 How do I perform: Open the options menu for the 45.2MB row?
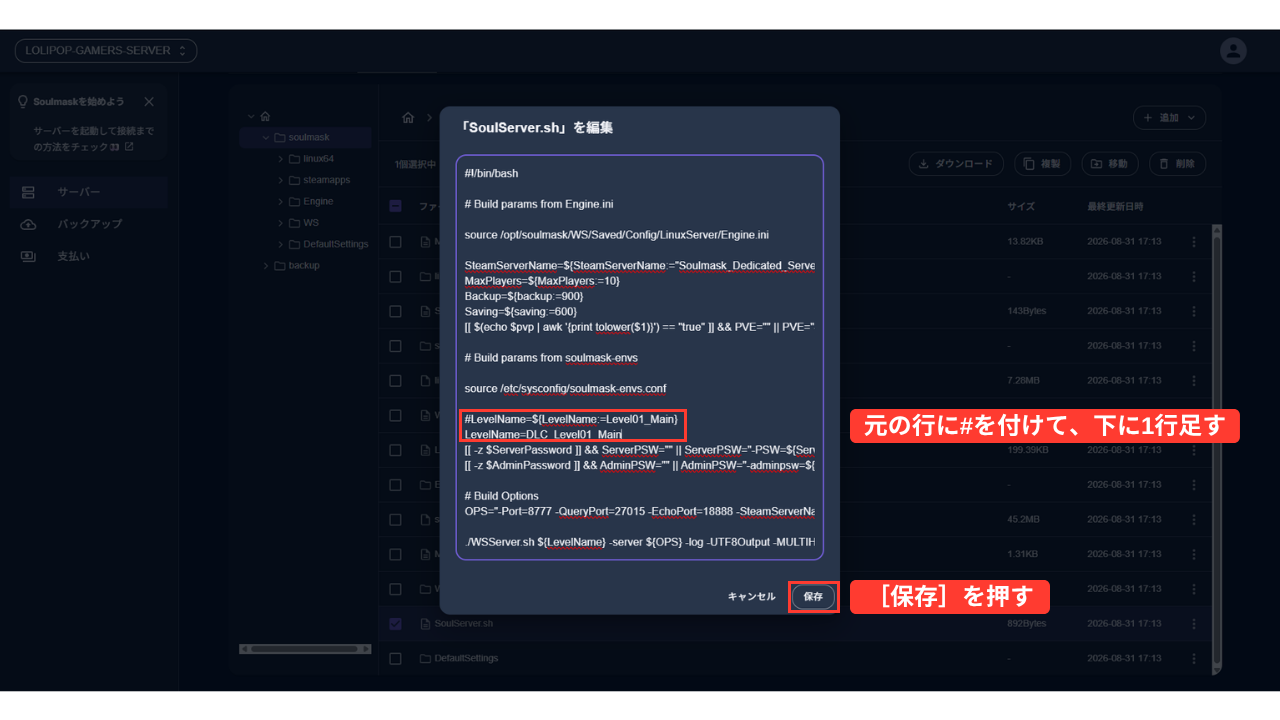click(1193, 520)
